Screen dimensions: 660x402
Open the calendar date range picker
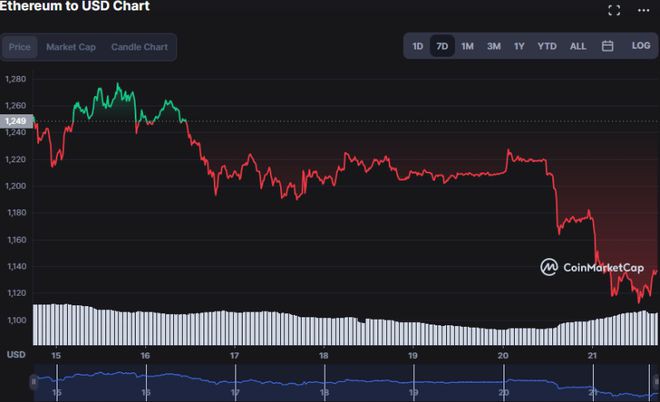(x=607, y=46)
